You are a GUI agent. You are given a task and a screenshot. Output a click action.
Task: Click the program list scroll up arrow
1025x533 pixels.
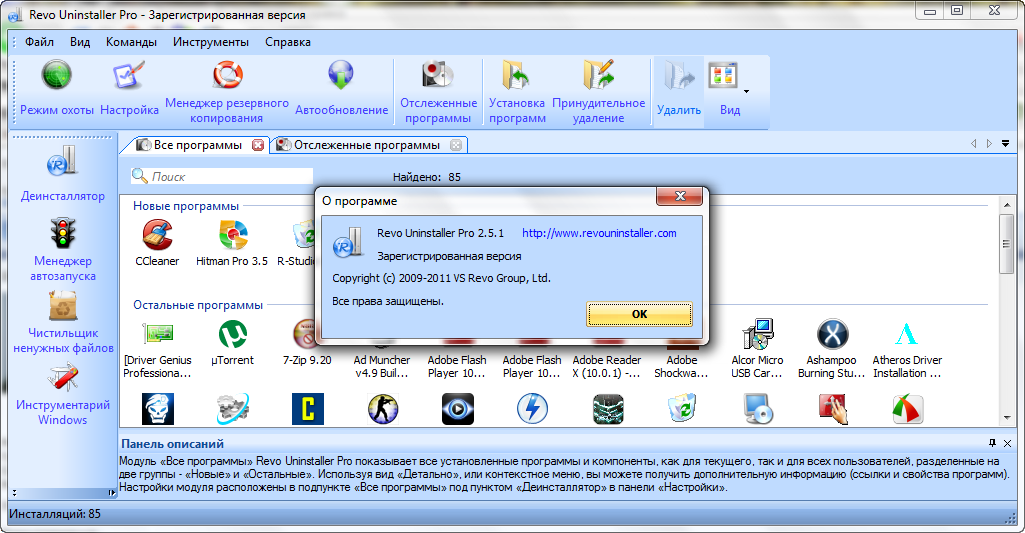[1007, 205]
